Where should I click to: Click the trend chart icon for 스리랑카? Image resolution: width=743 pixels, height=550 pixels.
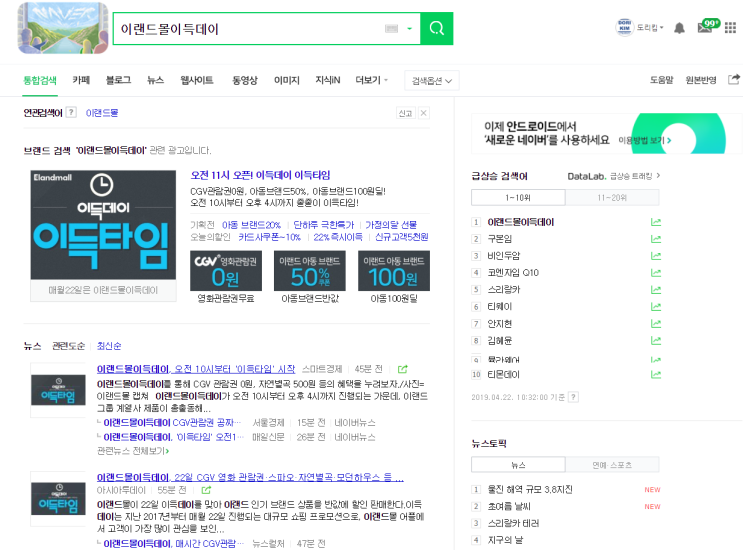656,290
